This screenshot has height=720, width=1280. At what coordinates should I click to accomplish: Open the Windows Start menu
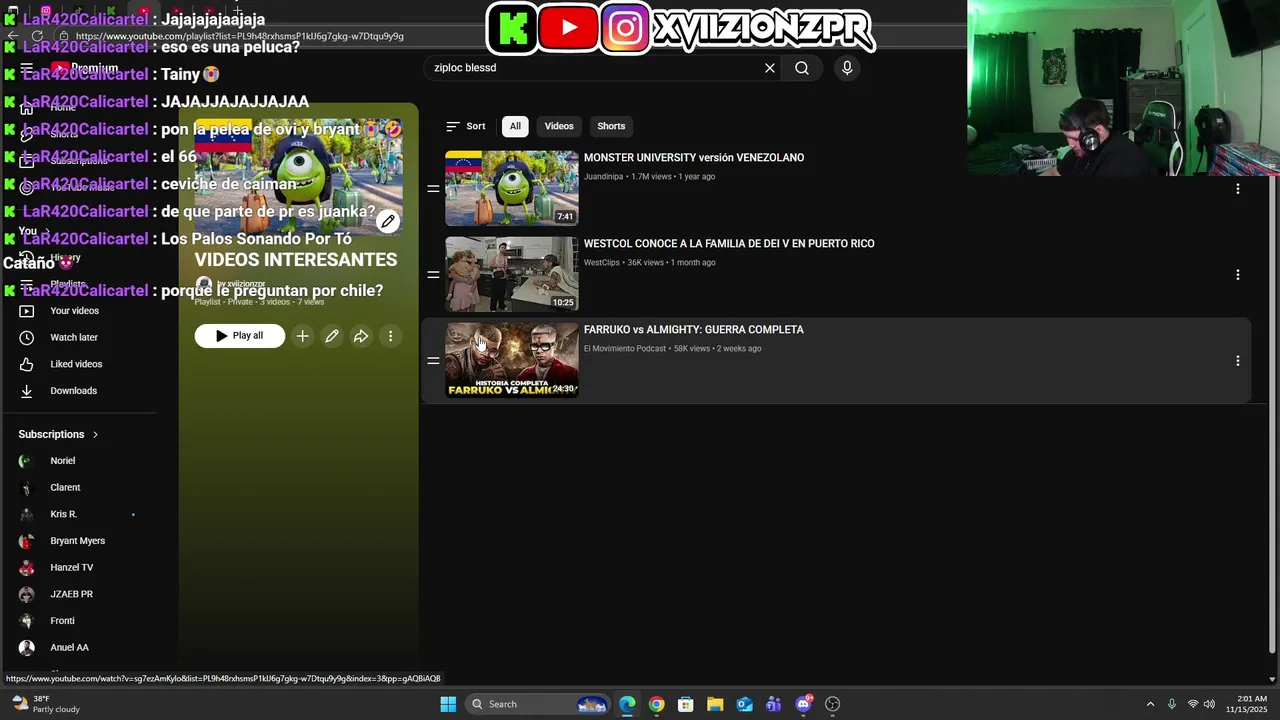(x=448, y=704)
